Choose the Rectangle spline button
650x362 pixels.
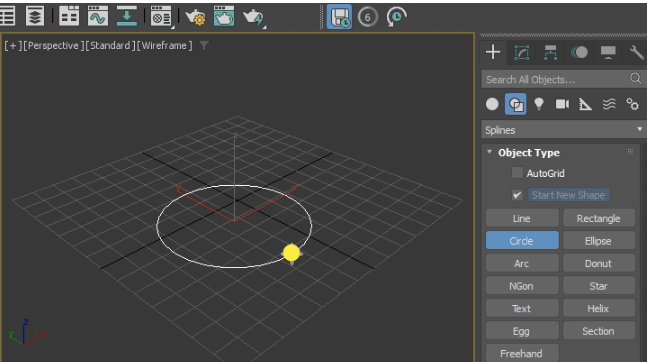pyautogui.click(x=599, y=218)
